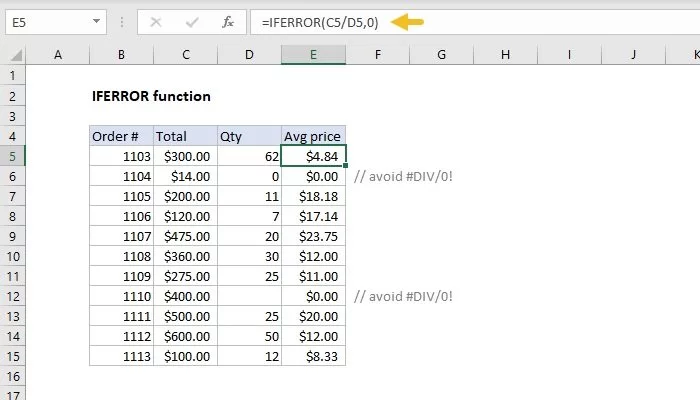Screen dimensions: 700x400
Task: Click the Select All corner triangle
Action: (16, 55)
